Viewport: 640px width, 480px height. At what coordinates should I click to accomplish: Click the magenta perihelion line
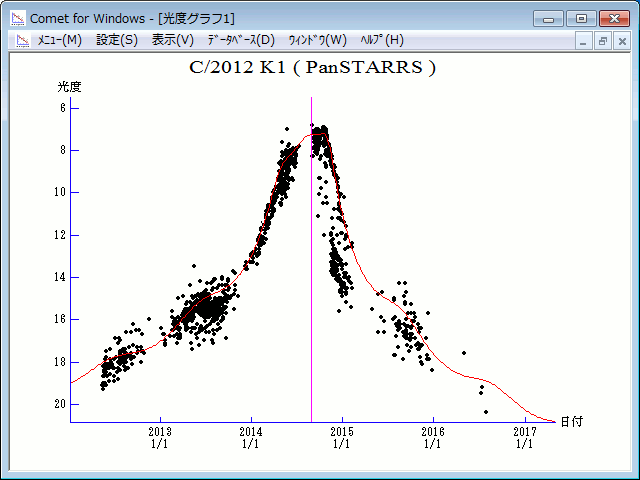pyautogui.click(x=311, y=260)
